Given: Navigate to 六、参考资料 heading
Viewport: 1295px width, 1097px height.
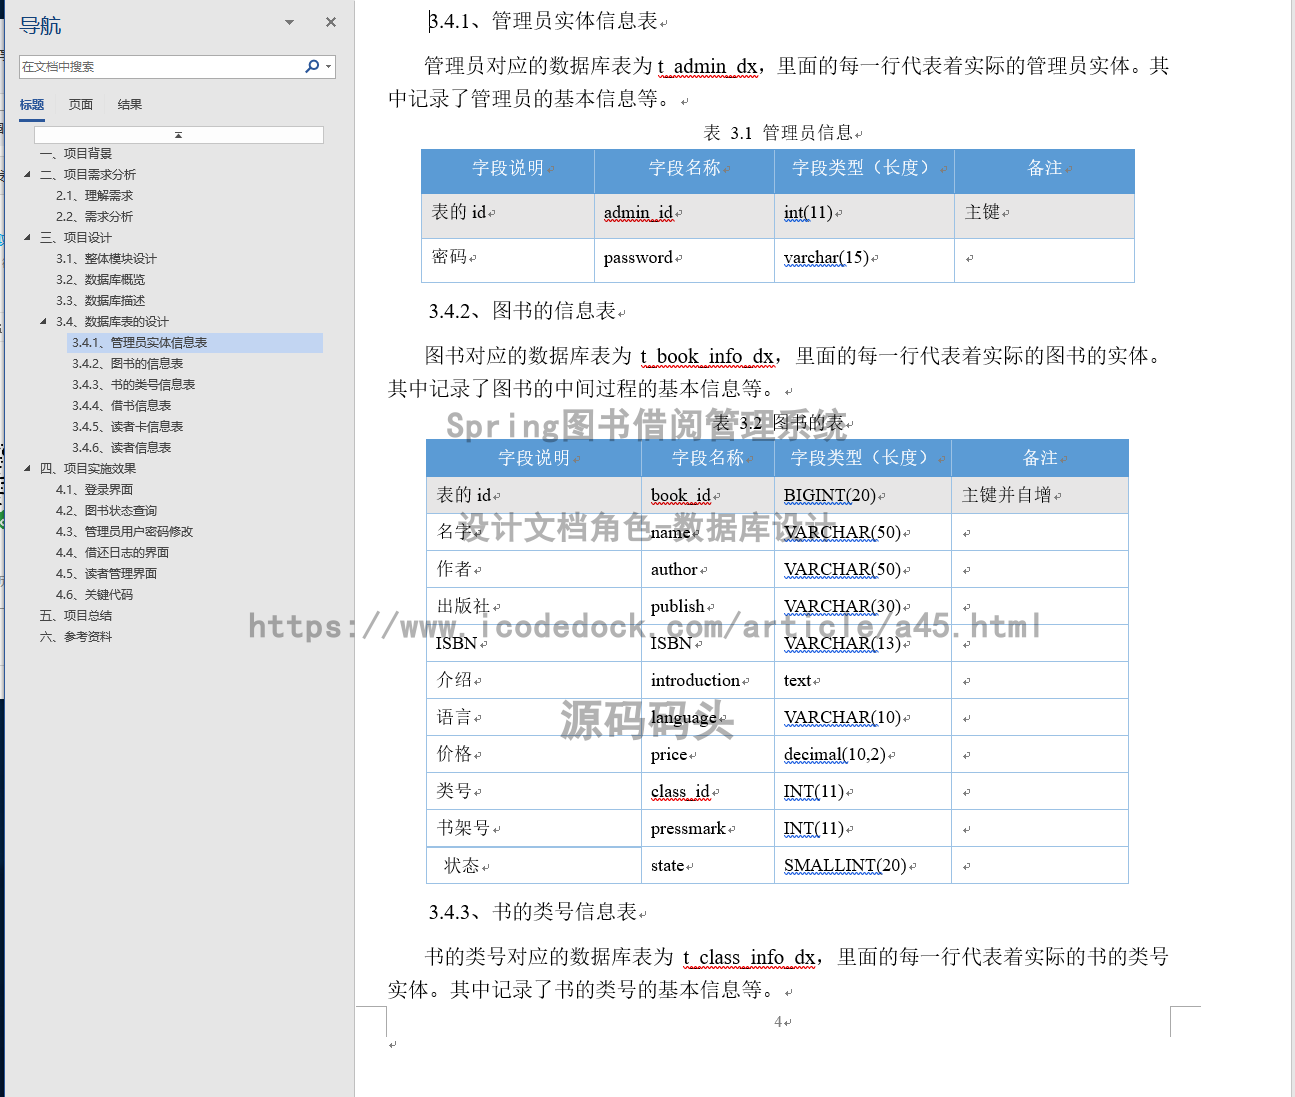Looking at the screenshot, I should (x=76, y=637).
